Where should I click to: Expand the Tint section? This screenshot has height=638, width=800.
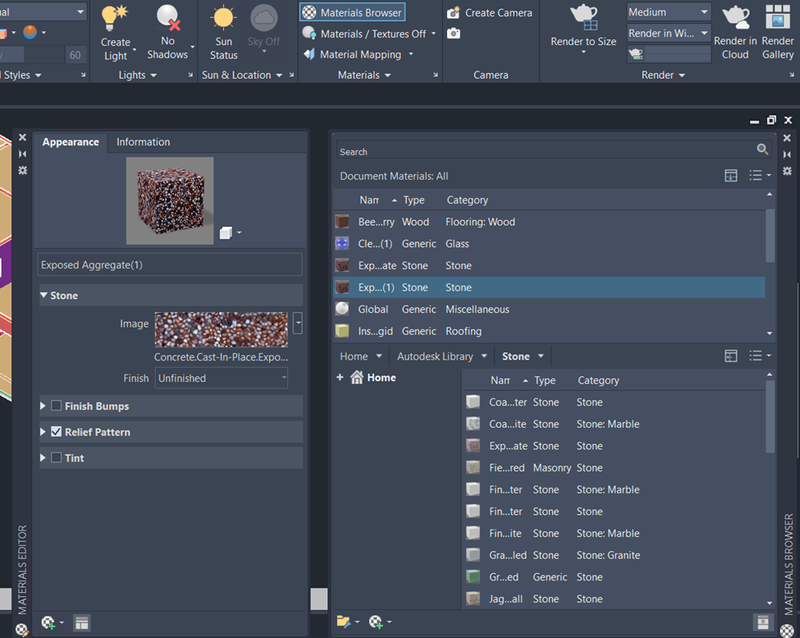click(43, 457)
